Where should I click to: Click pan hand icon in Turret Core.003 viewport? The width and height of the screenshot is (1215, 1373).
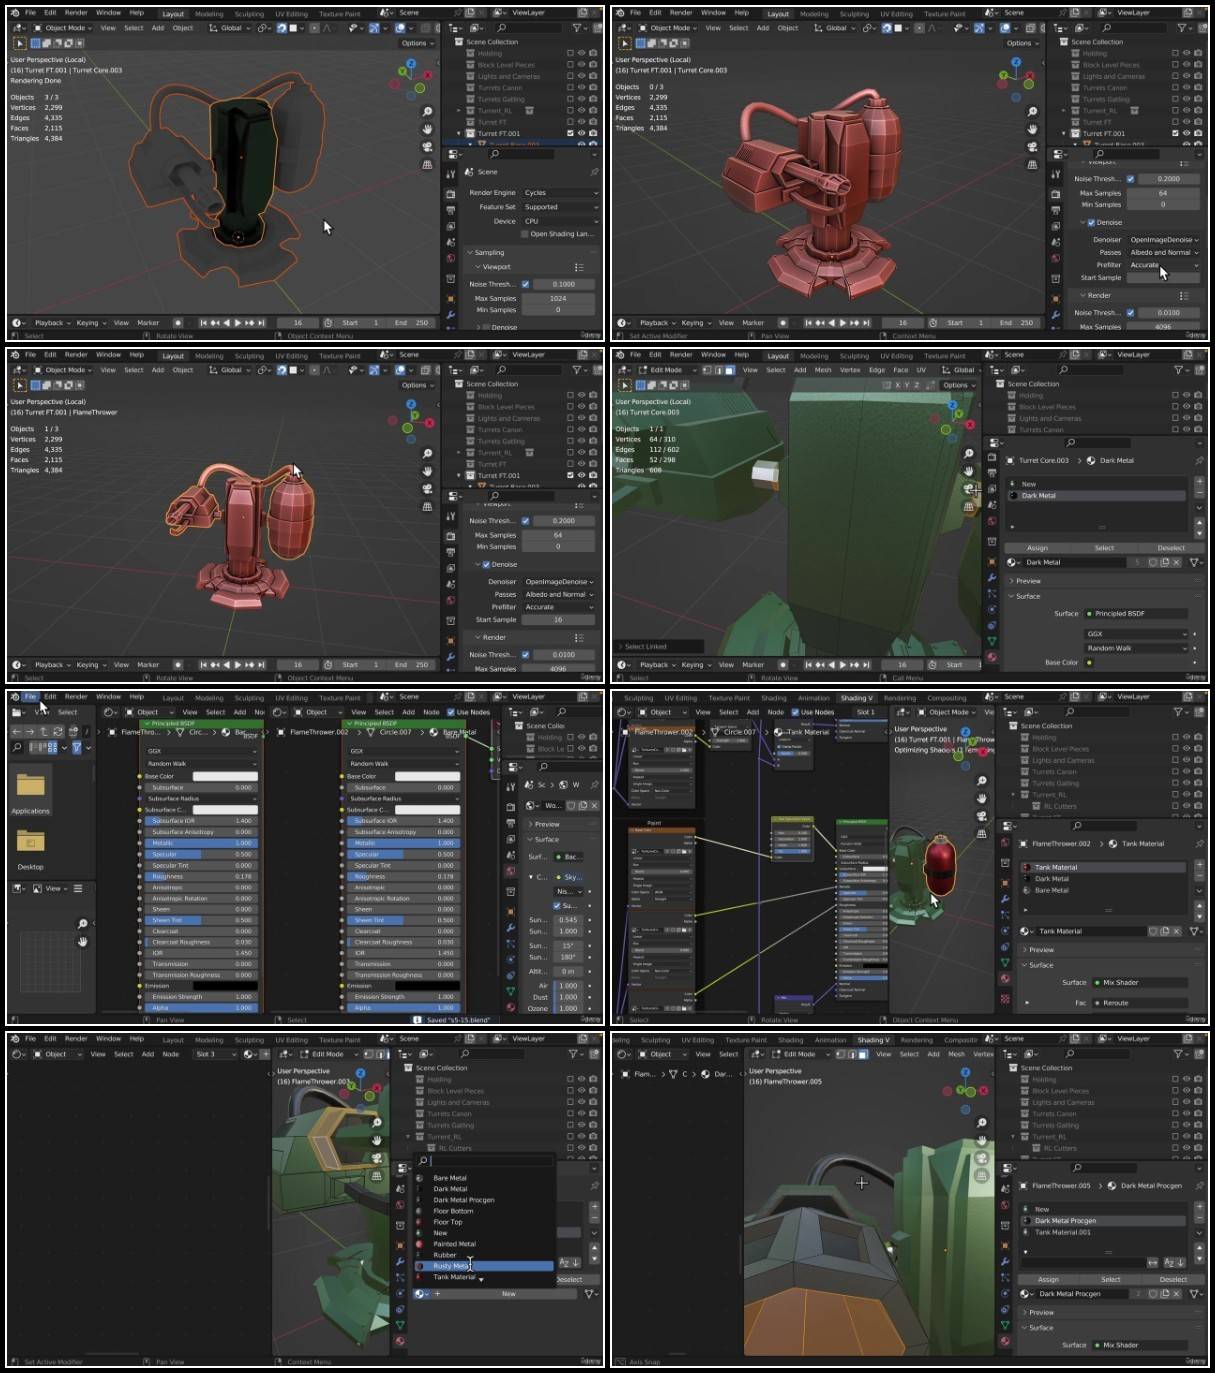pos(968,470)
